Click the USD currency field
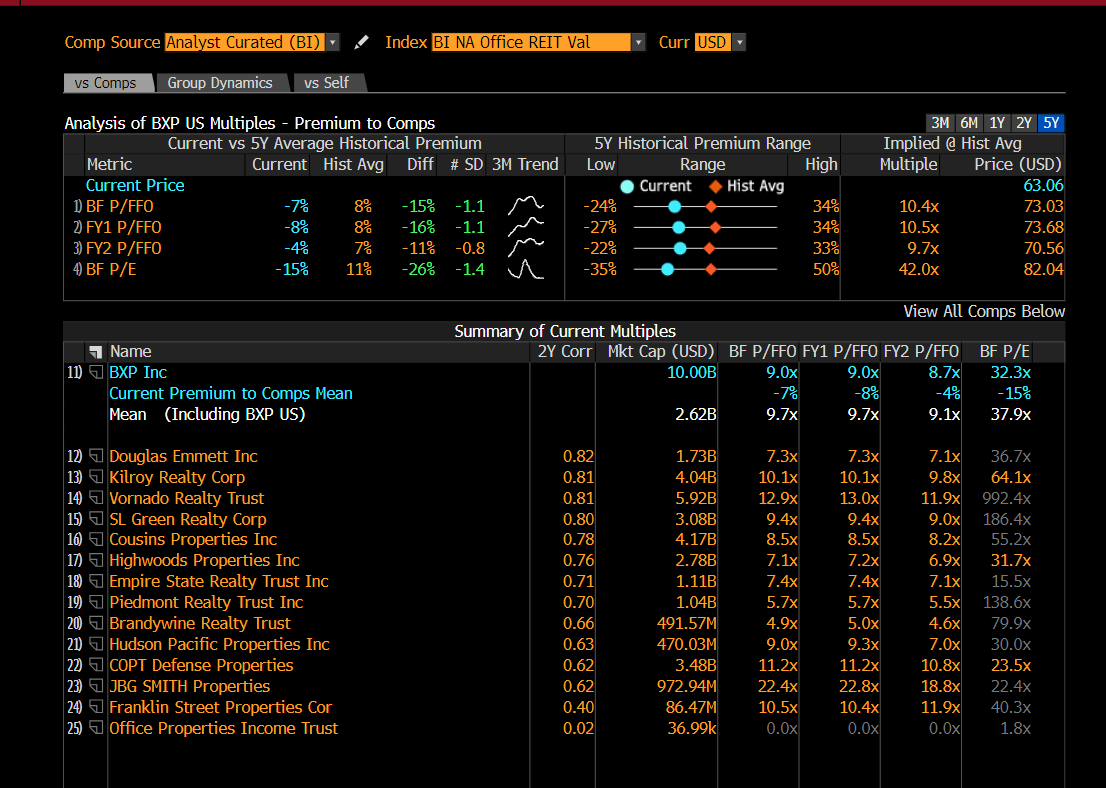This screenshot has width=1106, height=788. pyautogui.click(x=712, y=42)
